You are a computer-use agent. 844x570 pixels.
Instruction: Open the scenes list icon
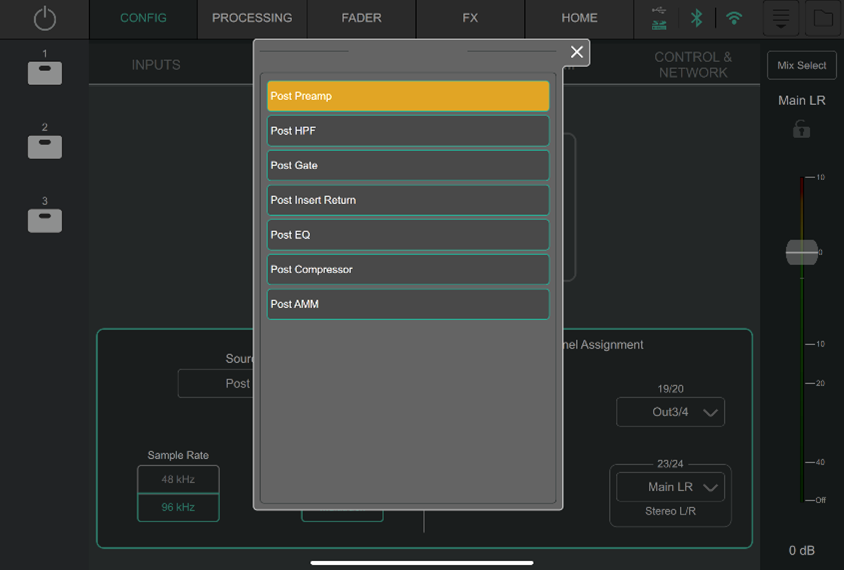click(x=780, y=18)
